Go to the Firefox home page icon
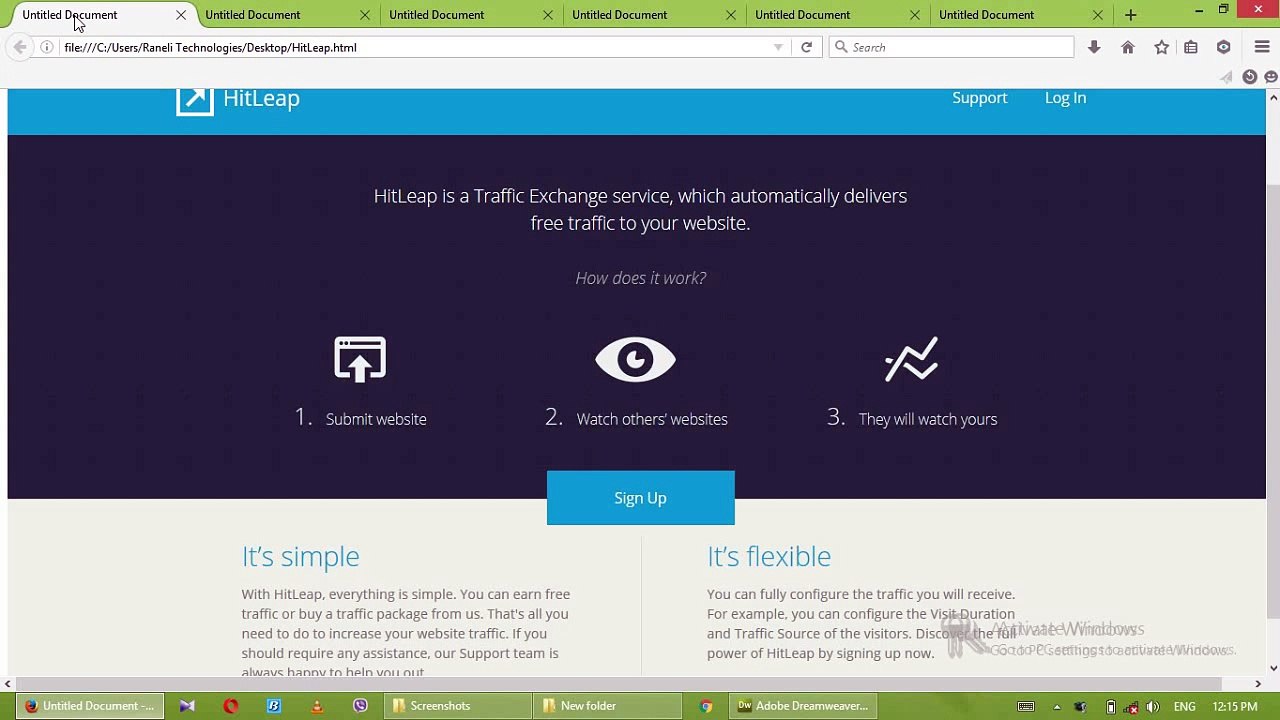The width and height of the screenshot is (1280, 720). tap(1128, 47)
